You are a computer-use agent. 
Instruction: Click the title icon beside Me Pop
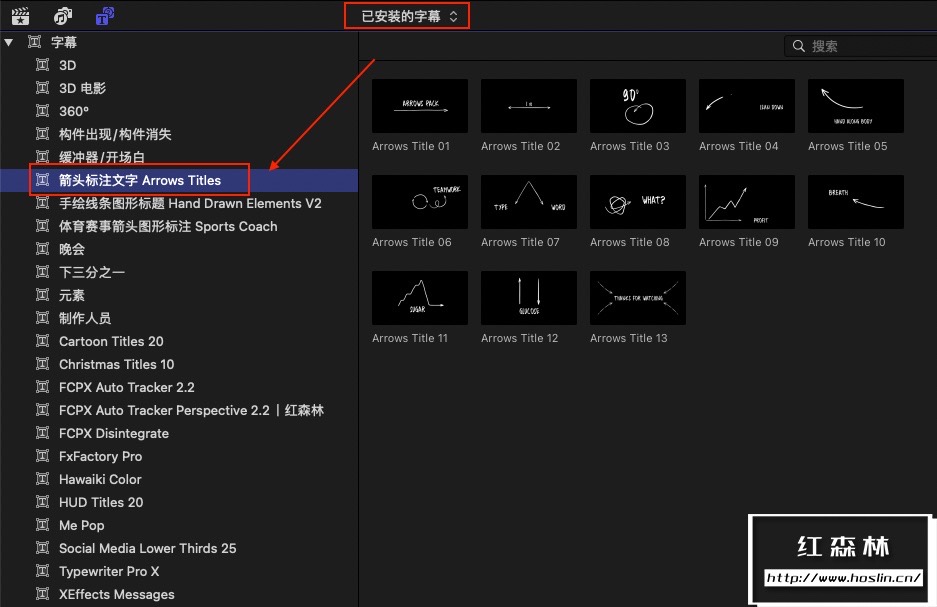pos(42,525)
